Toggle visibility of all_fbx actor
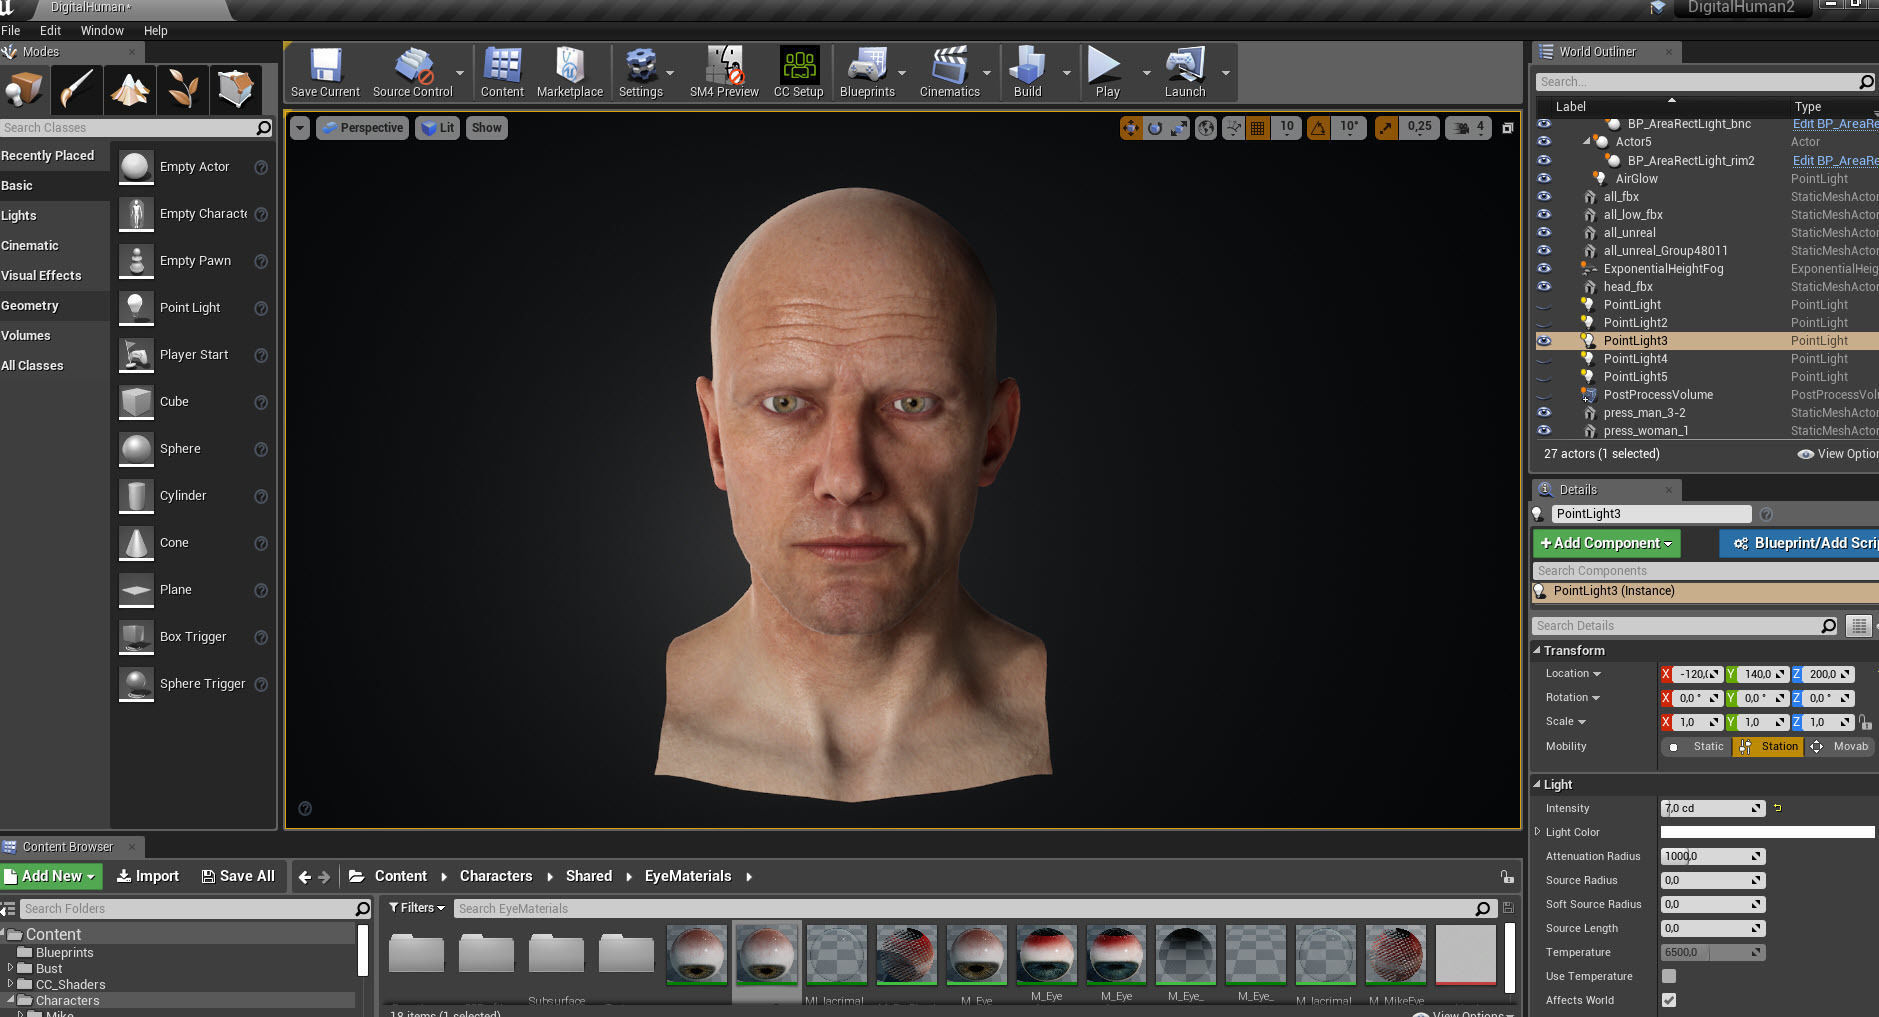 [x=1544, y=197]
